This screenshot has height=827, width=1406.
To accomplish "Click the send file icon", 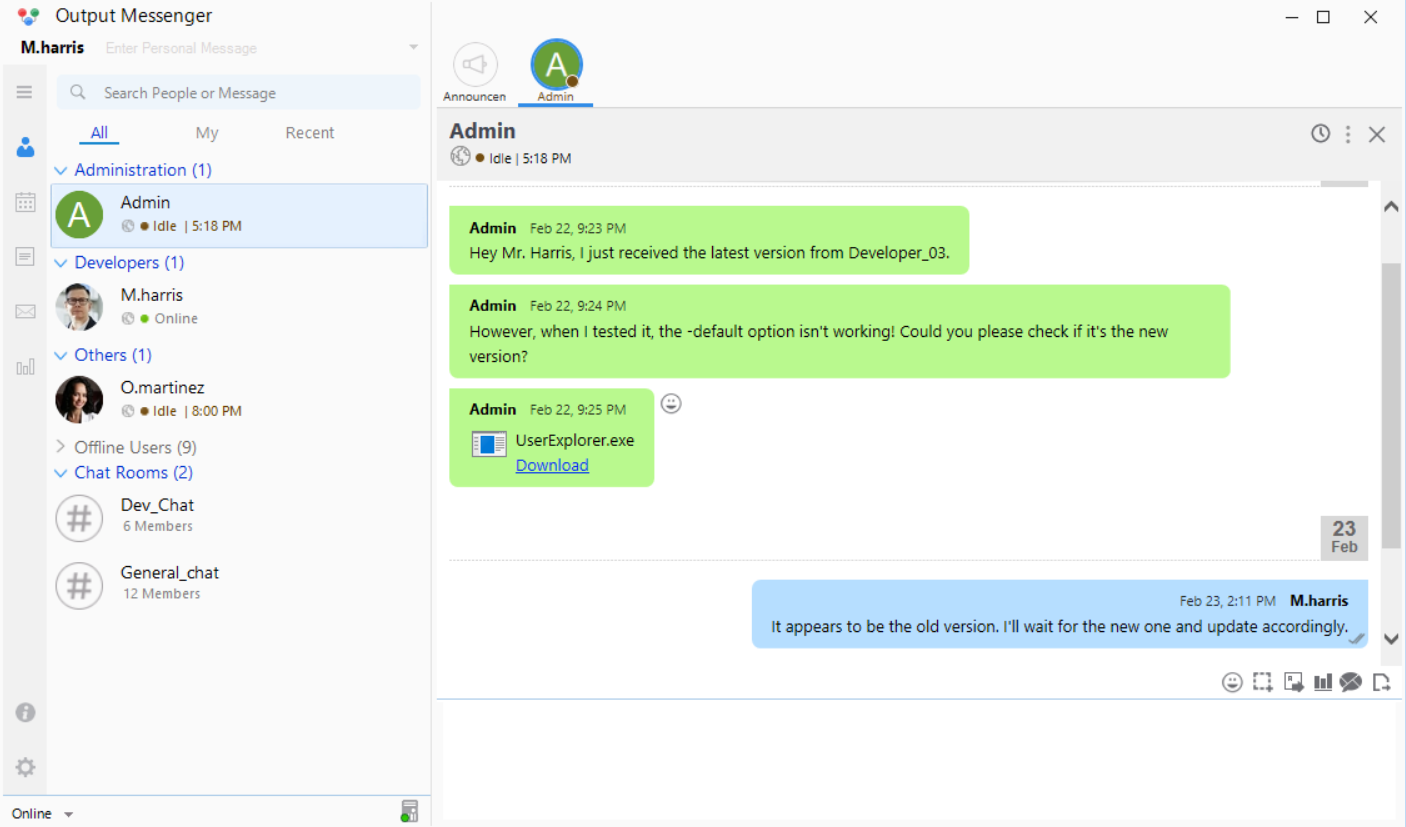I will click(x=1382, y=682).
